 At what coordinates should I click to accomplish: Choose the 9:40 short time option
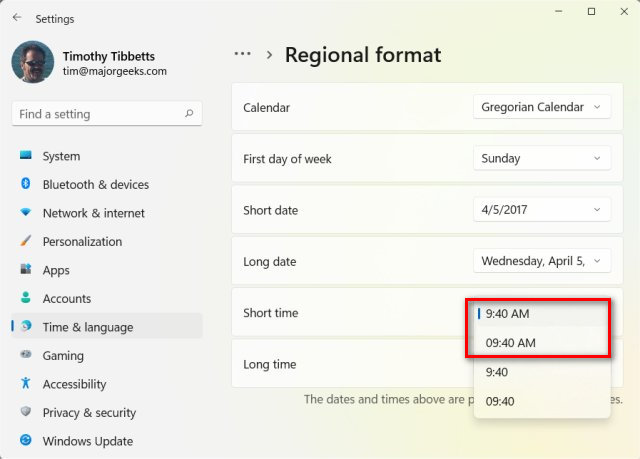[497, 372]
